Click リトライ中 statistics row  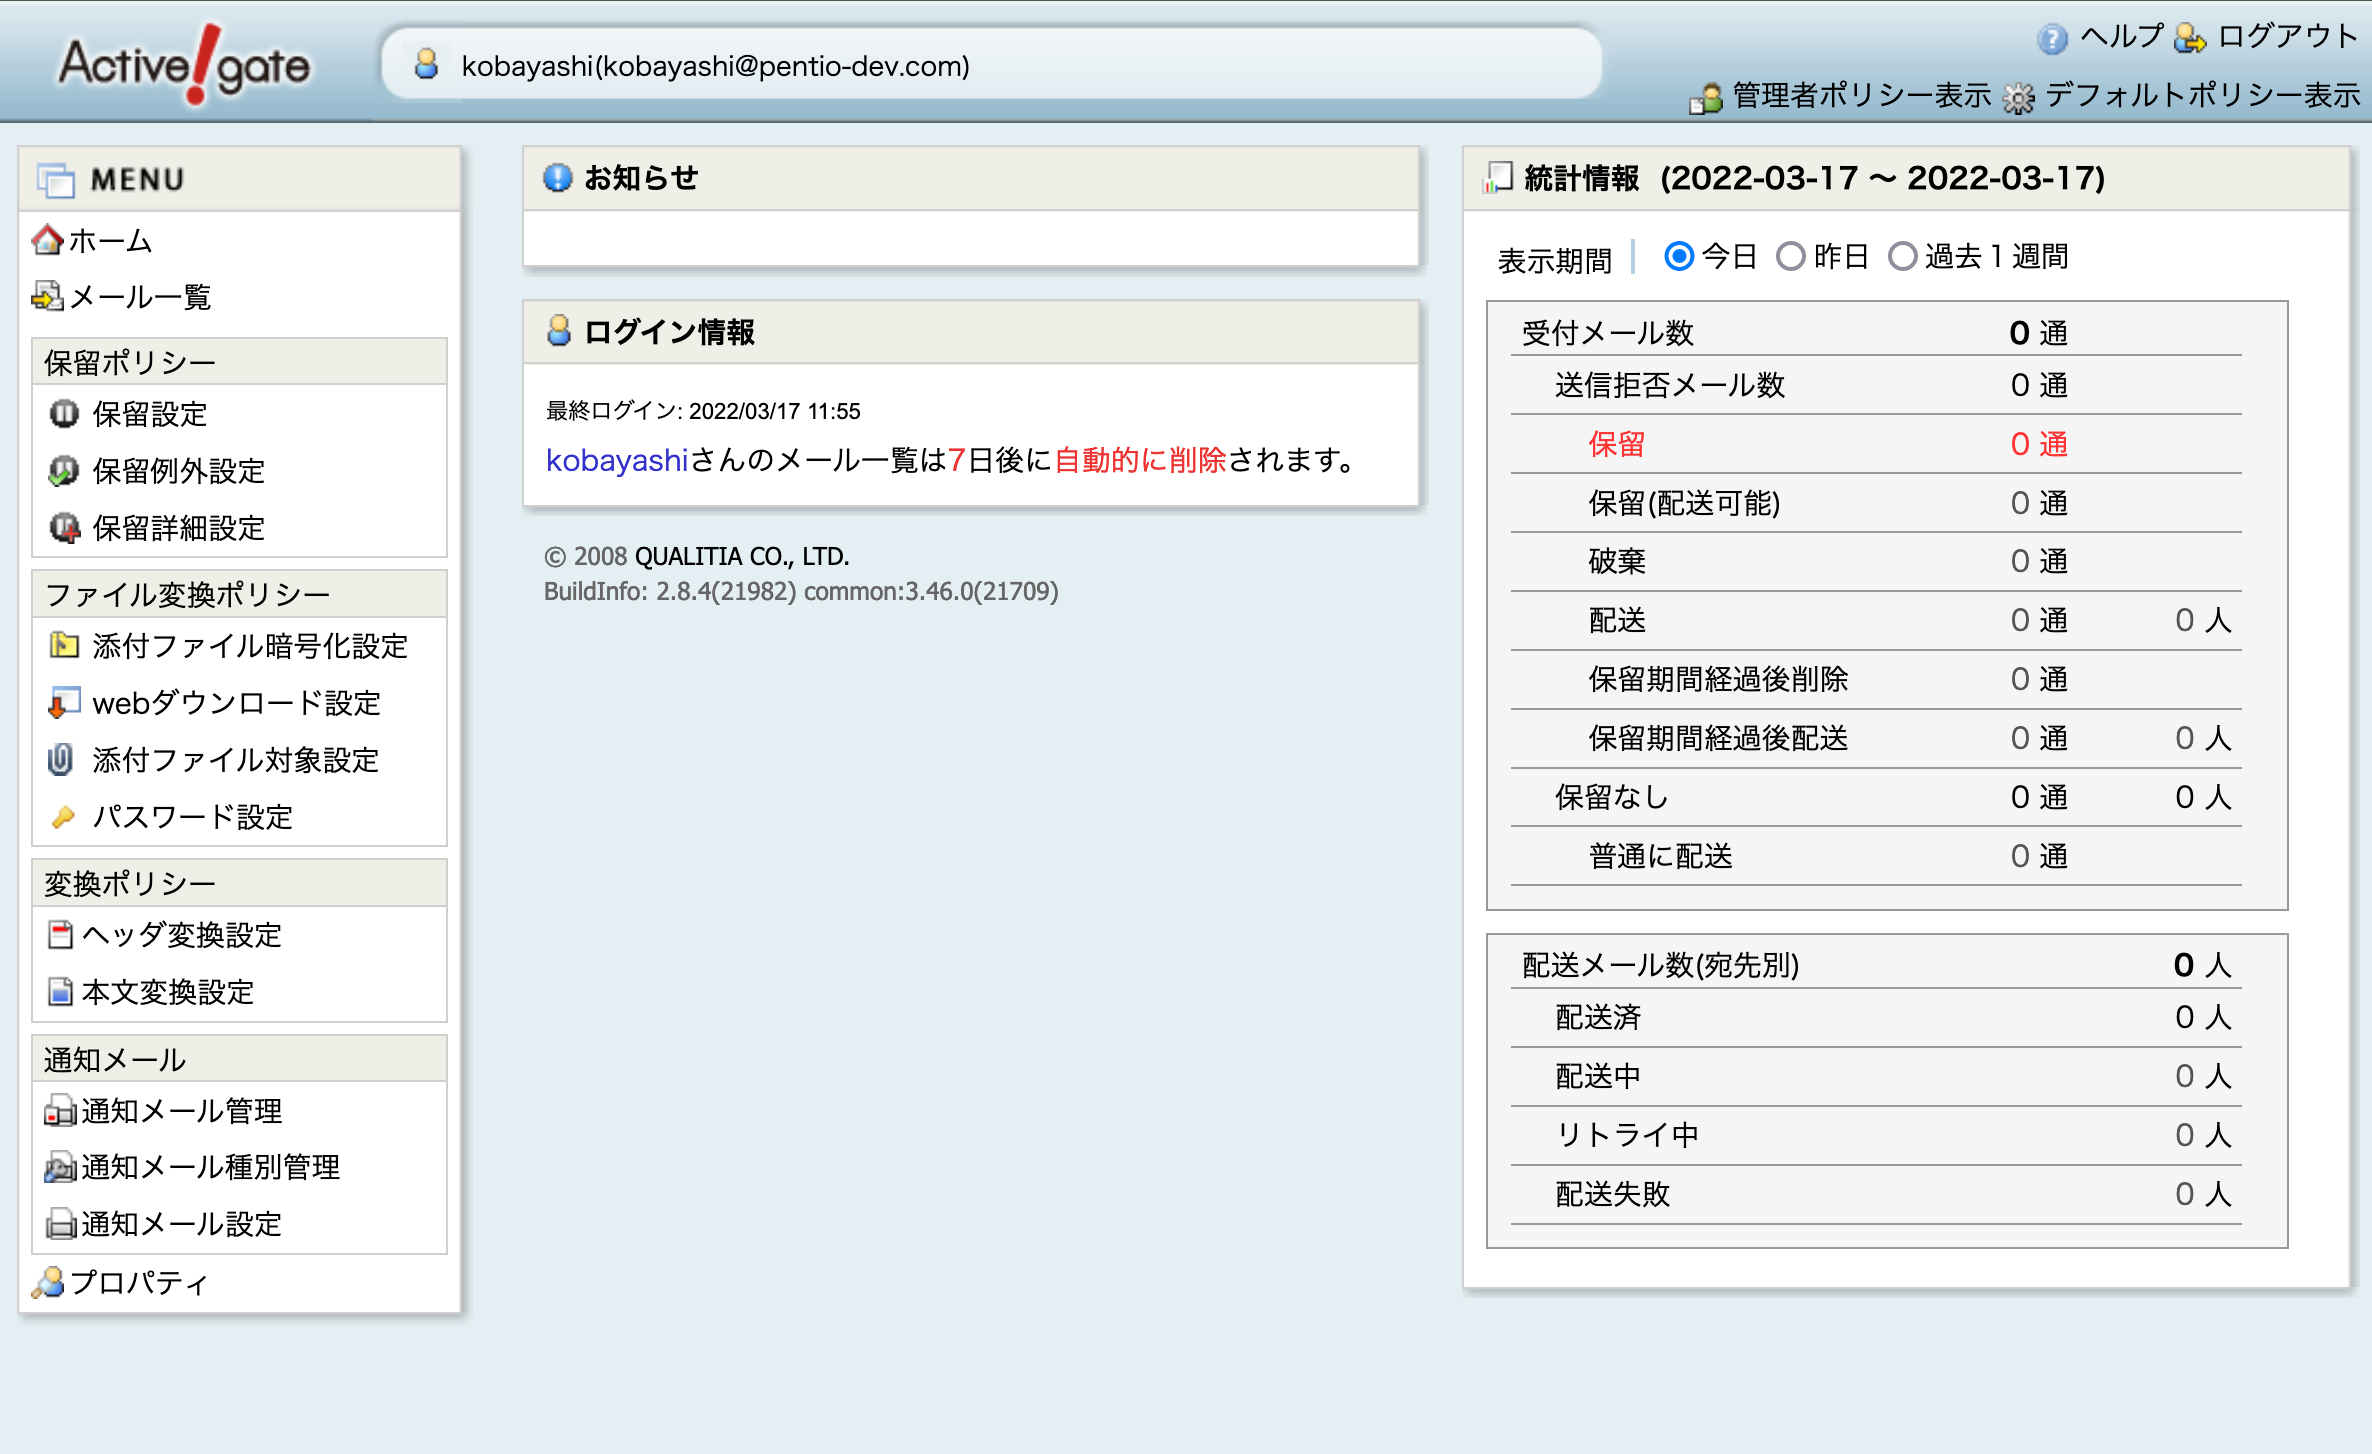(x=1876, y=1135)
